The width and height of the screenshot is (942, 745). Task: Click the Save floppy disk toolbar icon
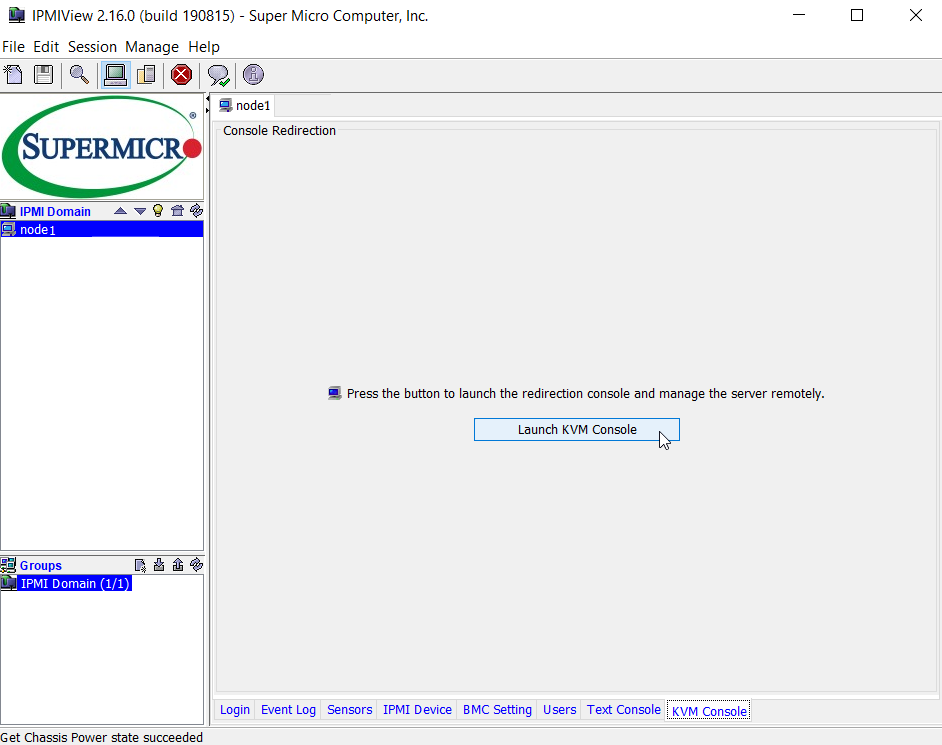pyautogui.click(x=43, y=75)
